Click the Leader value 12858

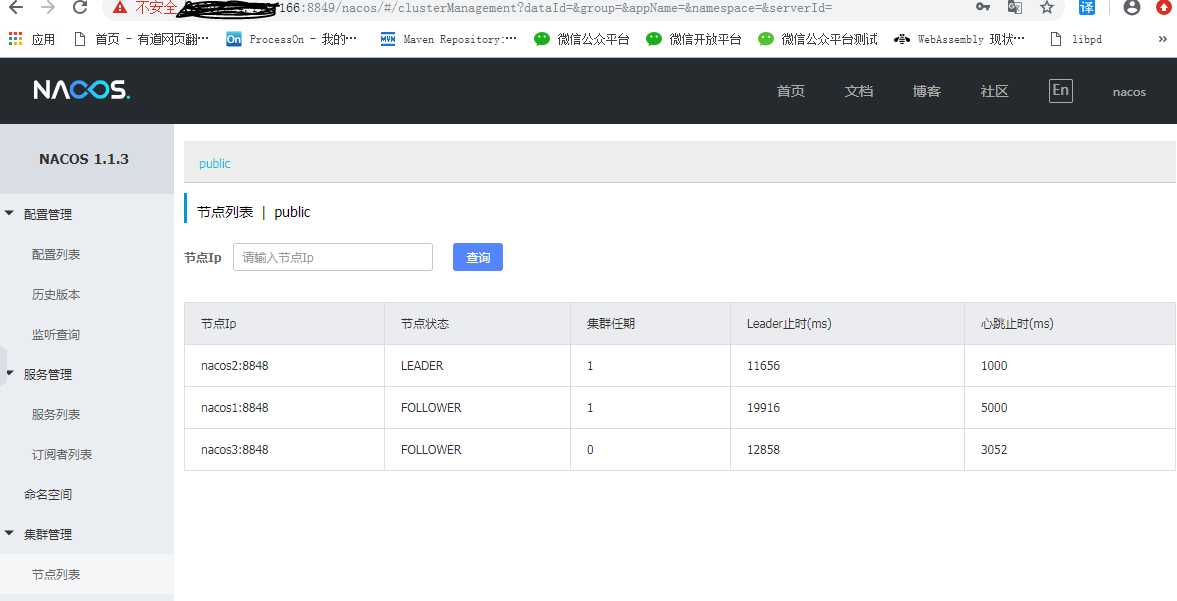coord(763,450)
